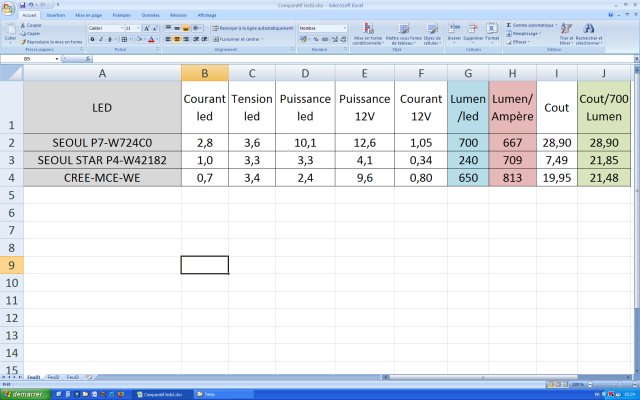
Task: Open the Calibri font name dropdown
Action: pyautogui.click(x=122, y=28)
